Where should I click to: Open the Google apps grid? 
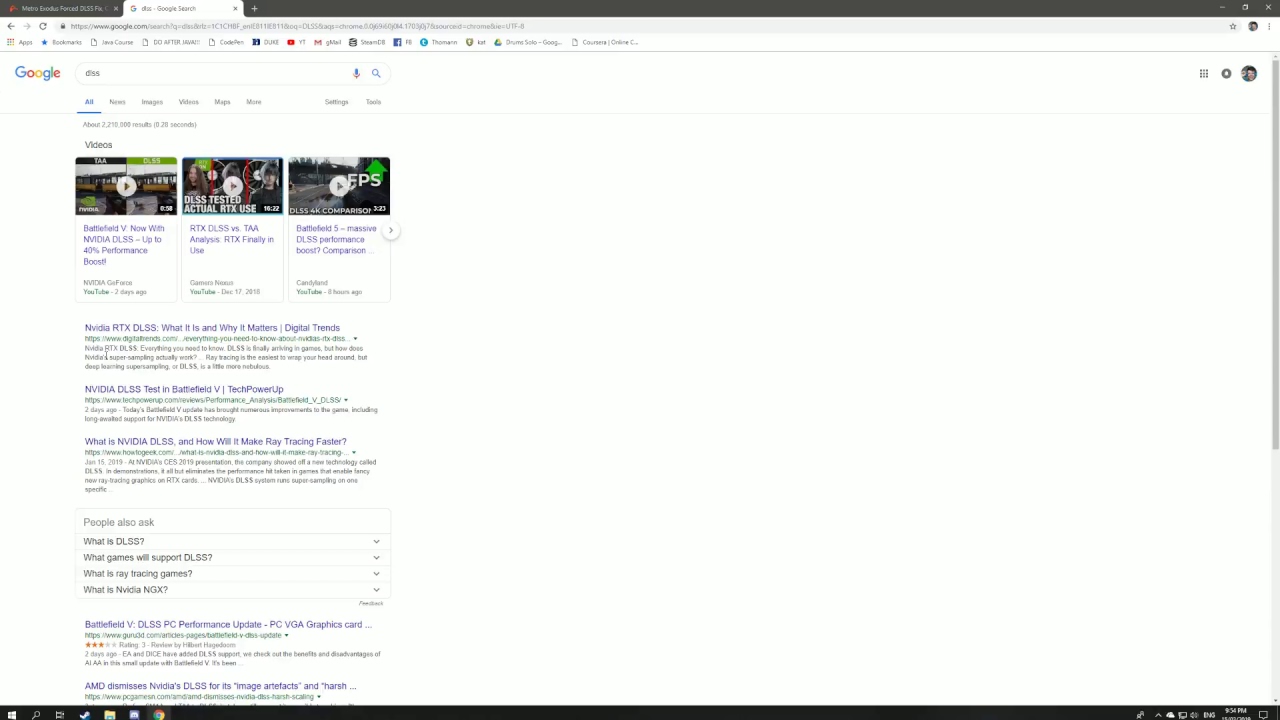tap(1204, 73)
